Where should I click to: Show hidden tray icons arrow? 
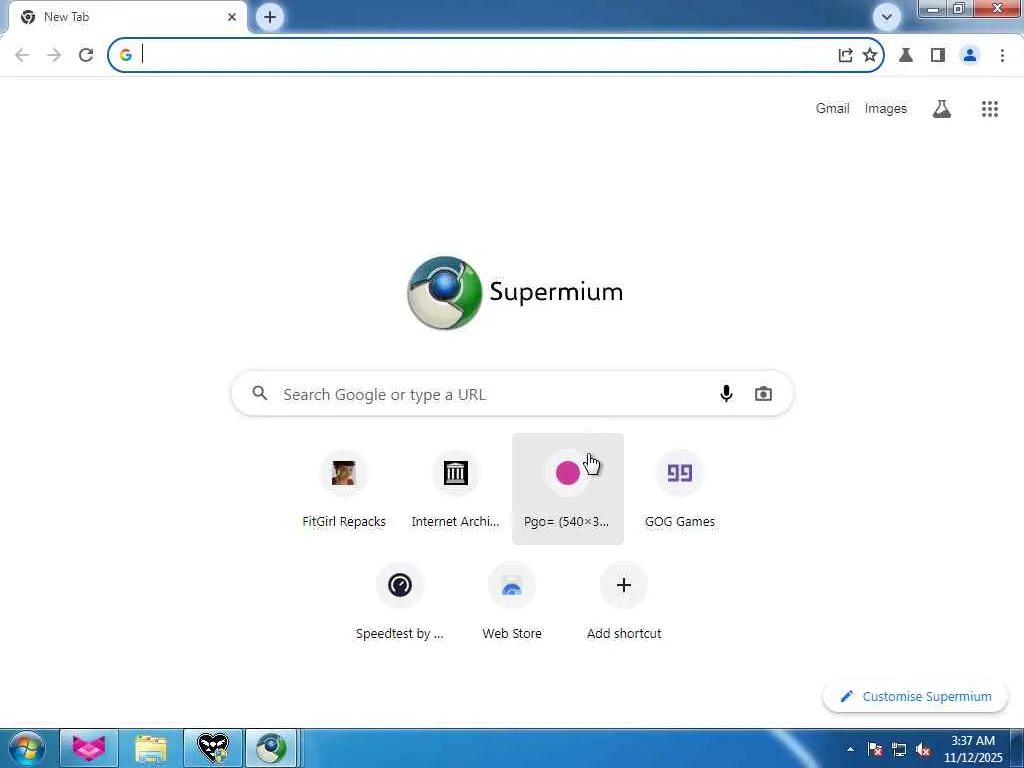pos(850,749)
